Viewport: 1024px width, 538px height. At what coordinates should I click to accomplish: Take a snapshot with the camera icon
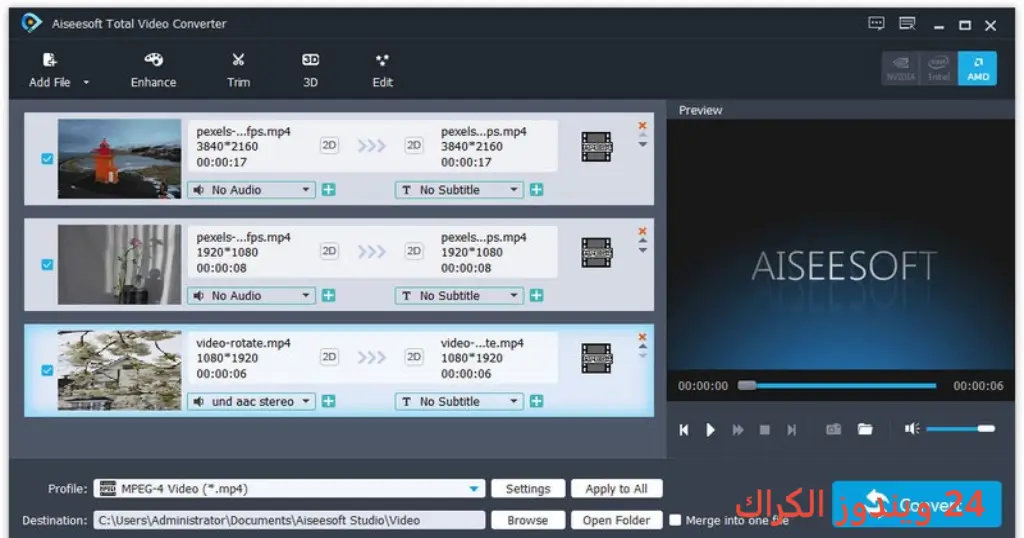833,429
